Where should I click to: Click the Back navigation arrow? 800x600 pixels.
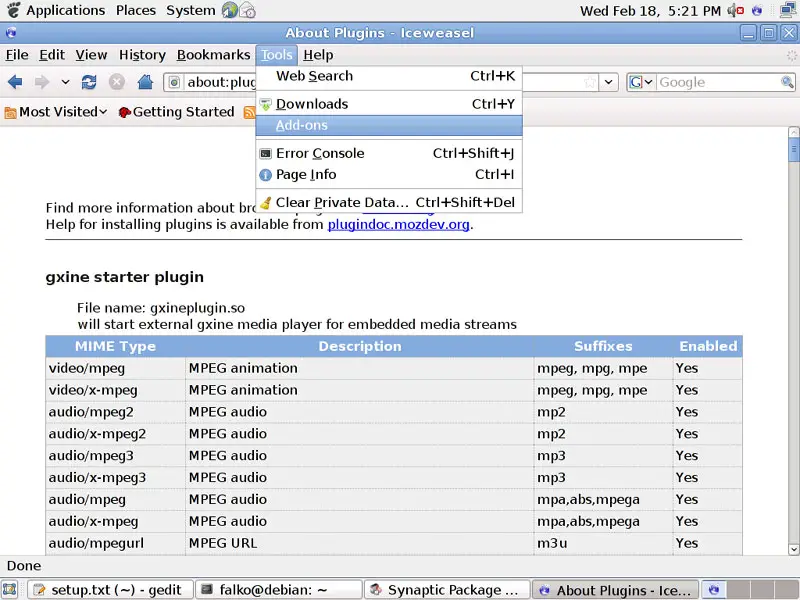pos(15,82)
